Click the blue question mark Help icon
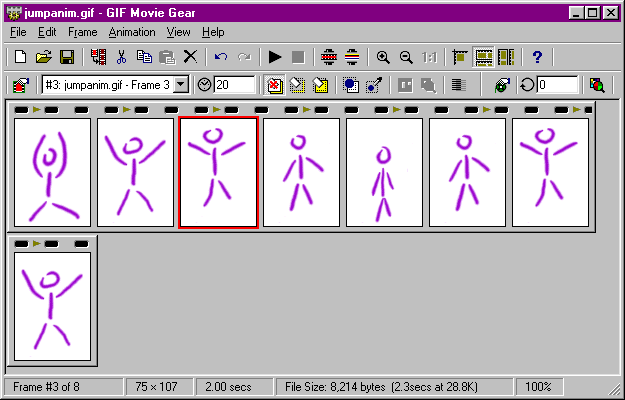Image resolution: width=625 pixels, height=400 pixels. [537, 58]
